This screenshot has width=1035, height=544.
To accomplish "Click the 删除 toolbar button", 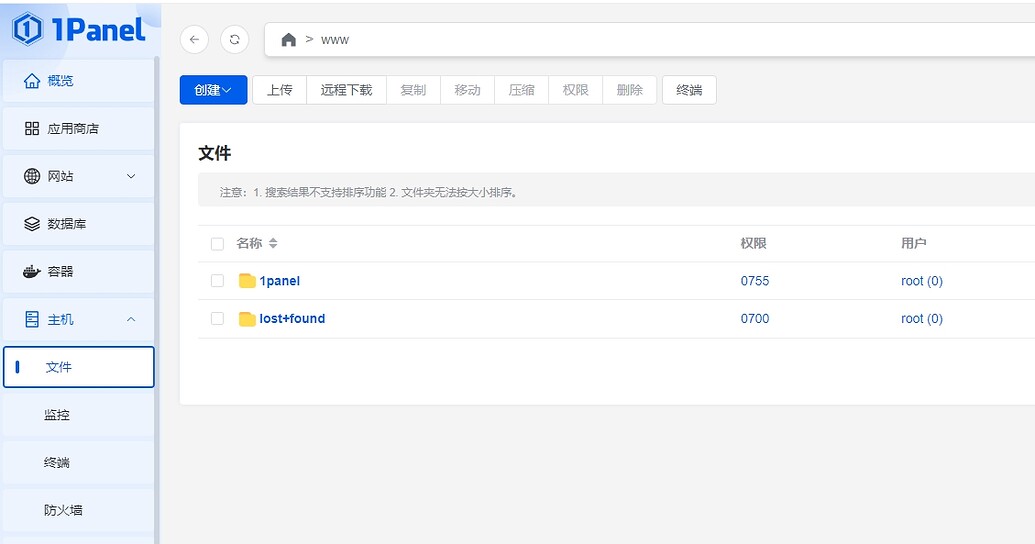I will pos(630,90).
